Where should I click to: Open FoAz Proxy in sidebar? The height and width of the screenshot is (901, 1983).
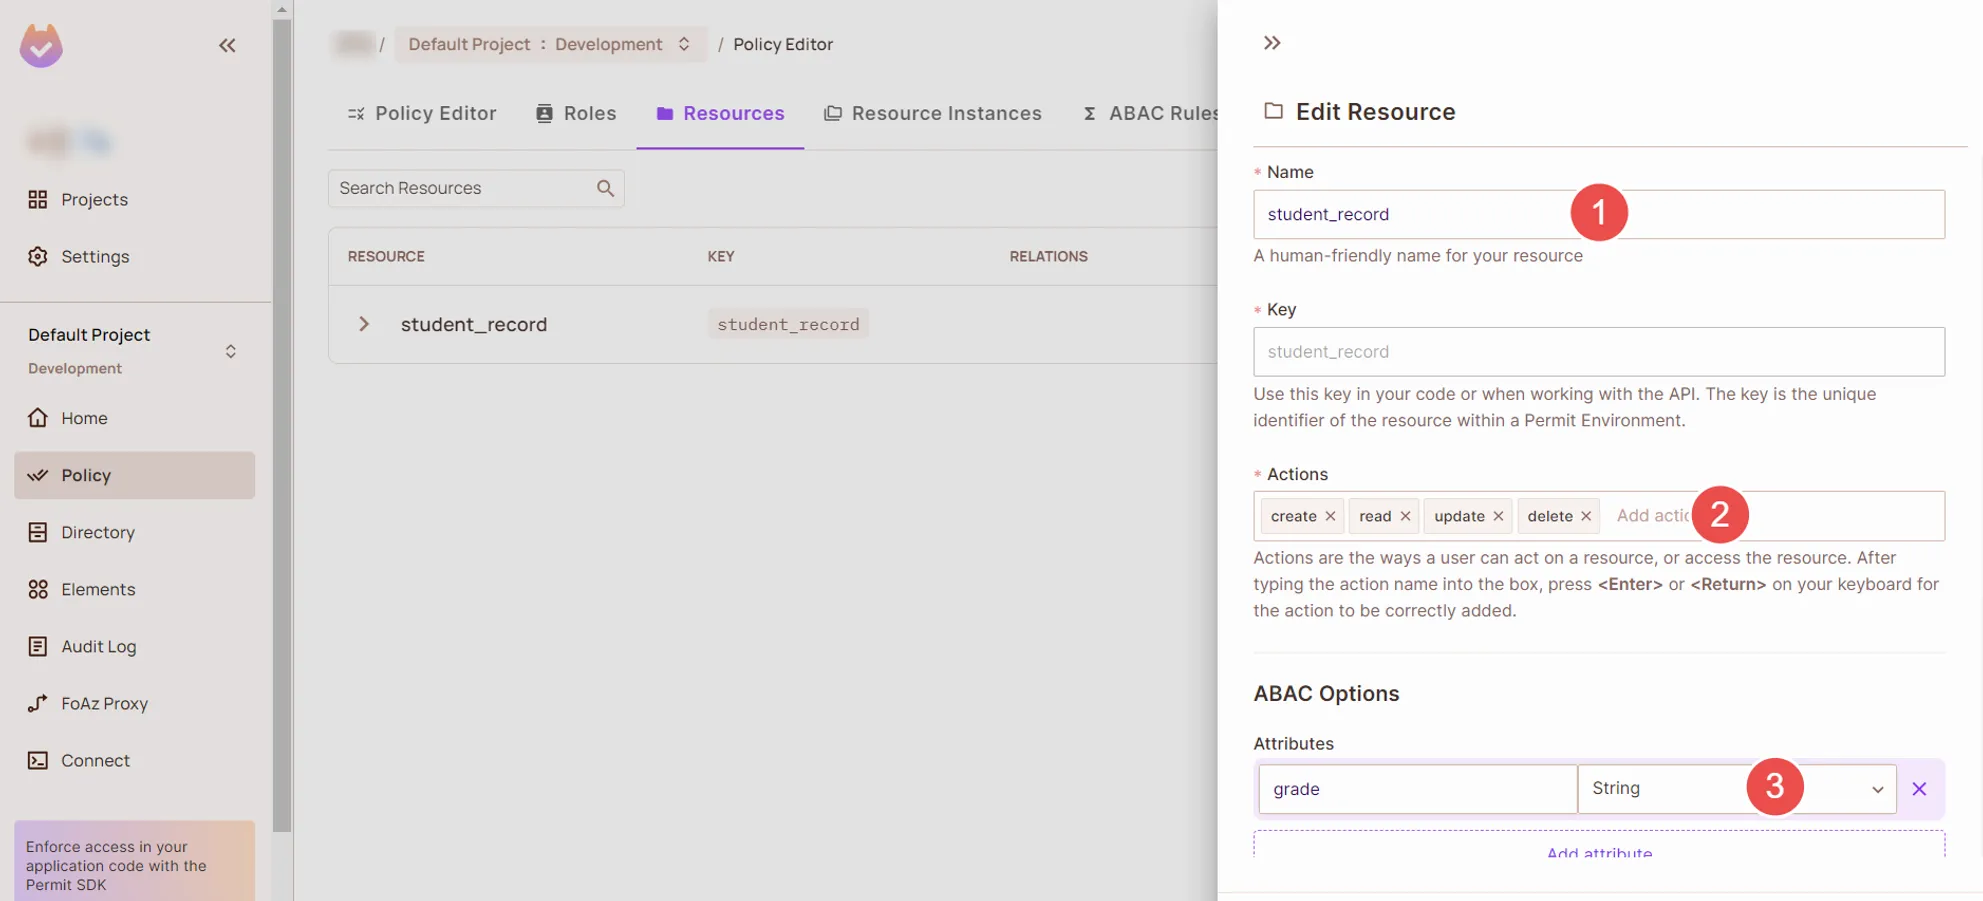coord(104,704)
